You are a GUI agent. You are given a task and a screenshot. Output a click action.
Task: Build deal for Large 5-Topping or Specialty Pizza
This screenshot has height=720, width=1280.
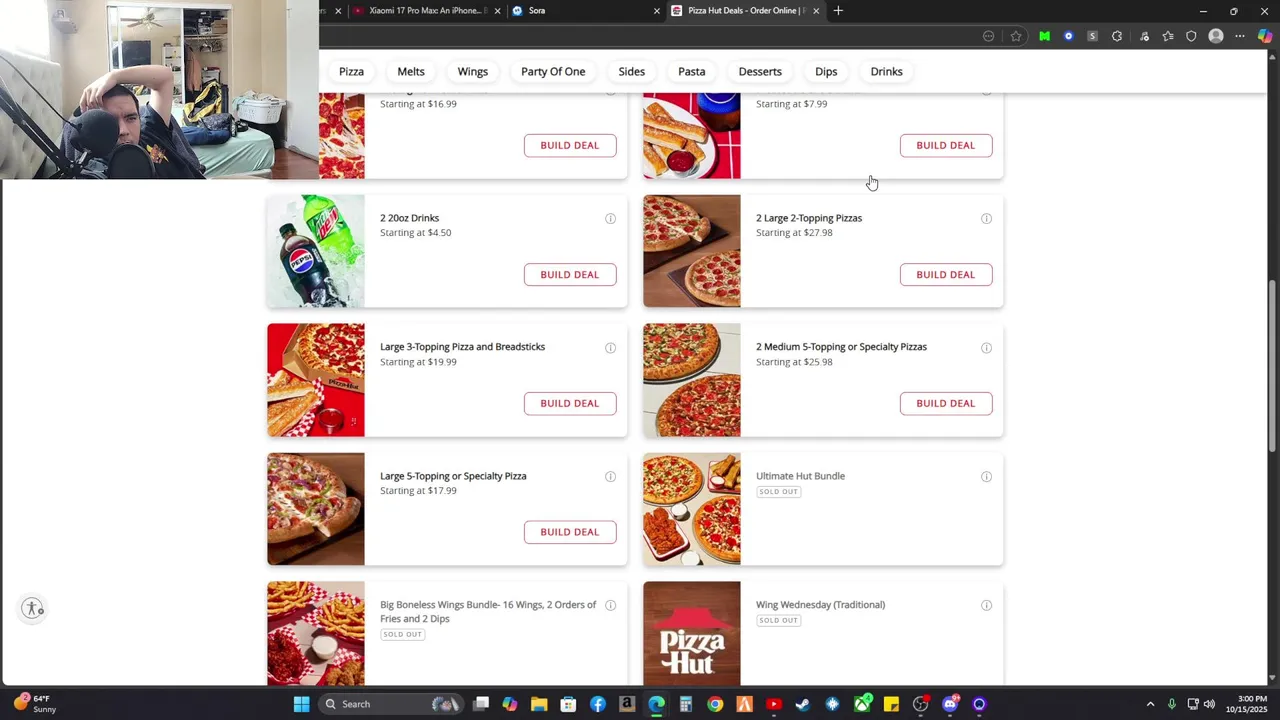[570, 532]
